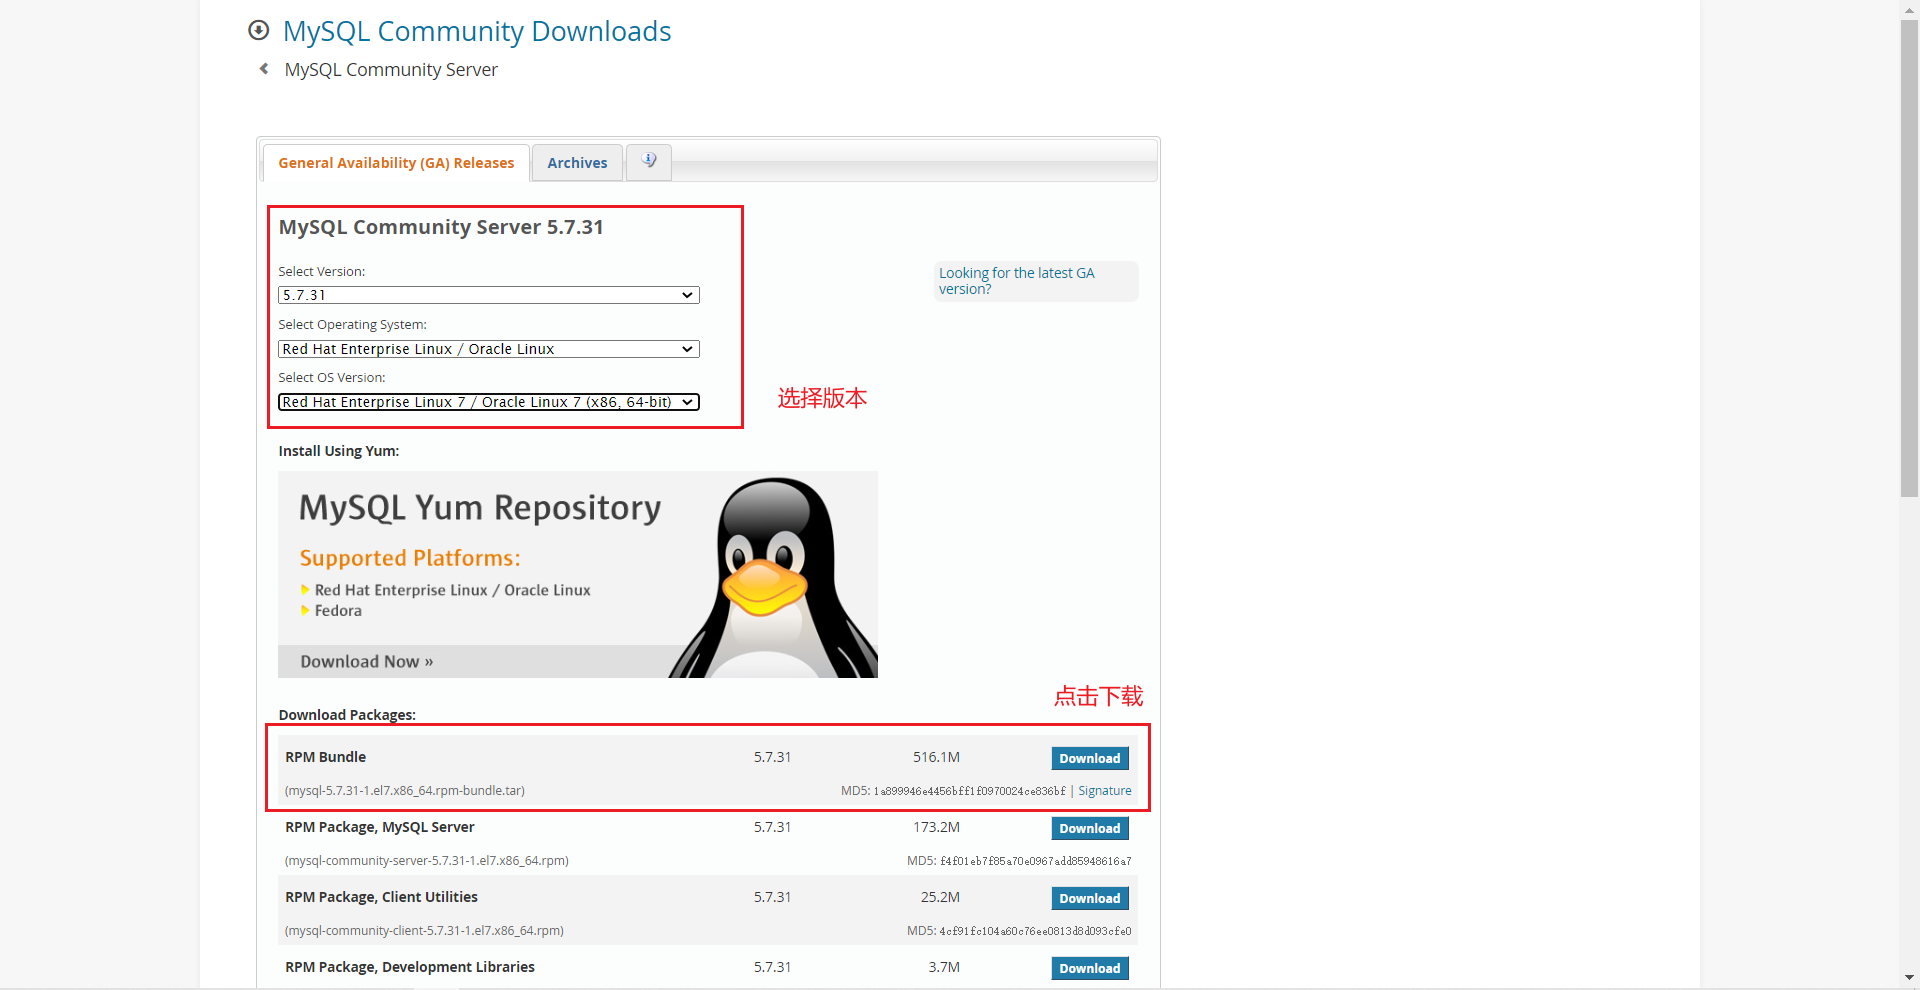Click the back chevron before MySQL Community Server
Viewport: 1920px width, 990px height.
coord(264,69)
